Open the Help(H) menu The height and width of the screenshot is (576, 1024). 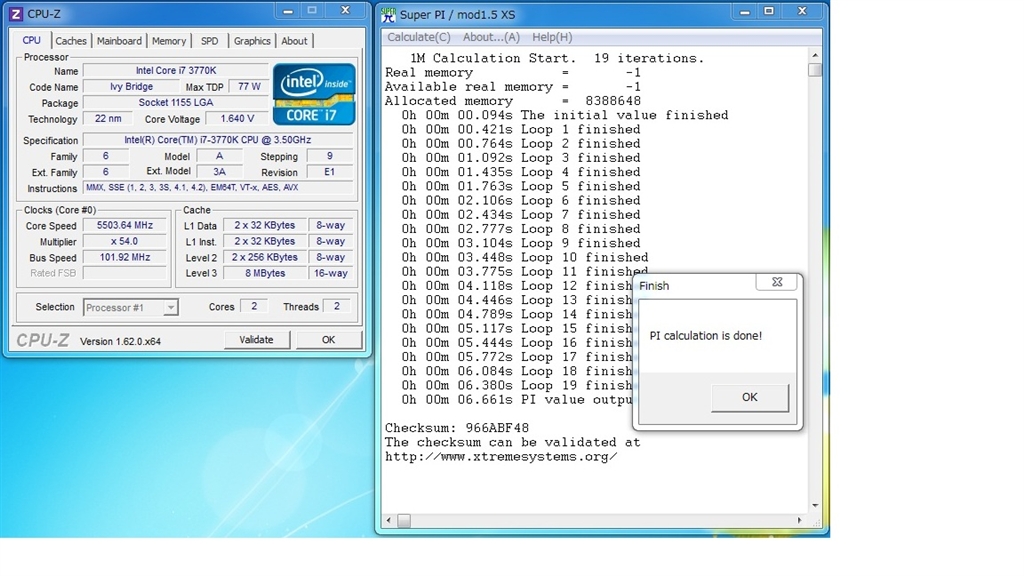(552, 37)
